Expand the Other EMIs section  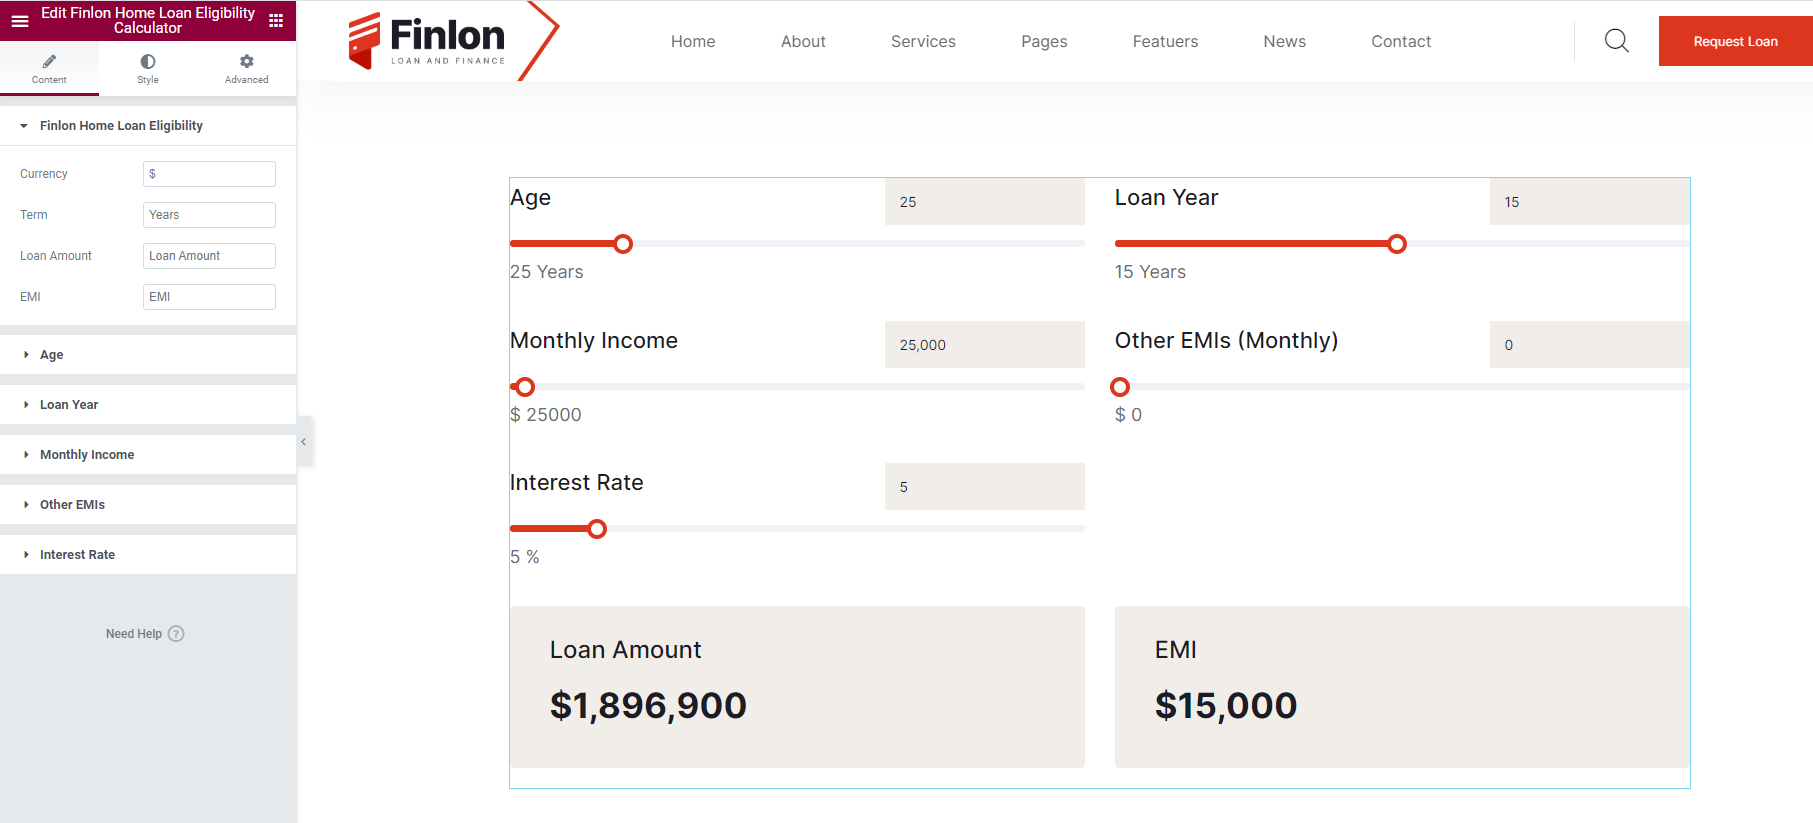click(x=72, y=505)
